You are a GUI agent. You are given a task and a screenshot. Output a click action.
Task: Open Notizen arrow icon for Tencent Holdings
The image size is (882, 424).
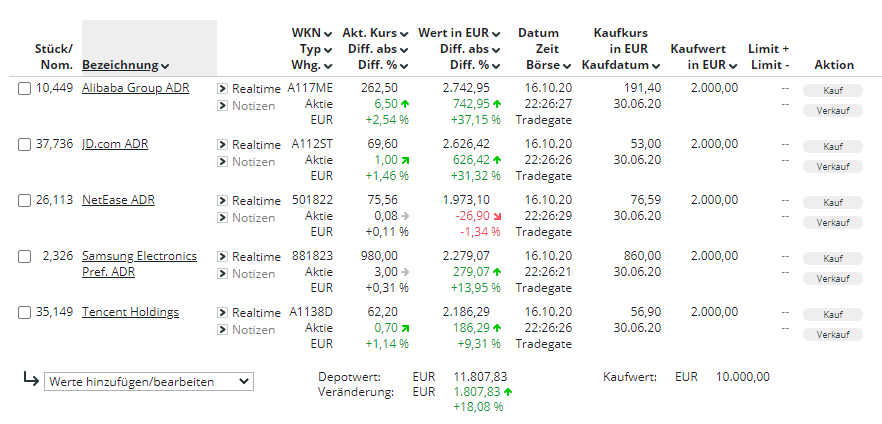(x=222, y=330)
